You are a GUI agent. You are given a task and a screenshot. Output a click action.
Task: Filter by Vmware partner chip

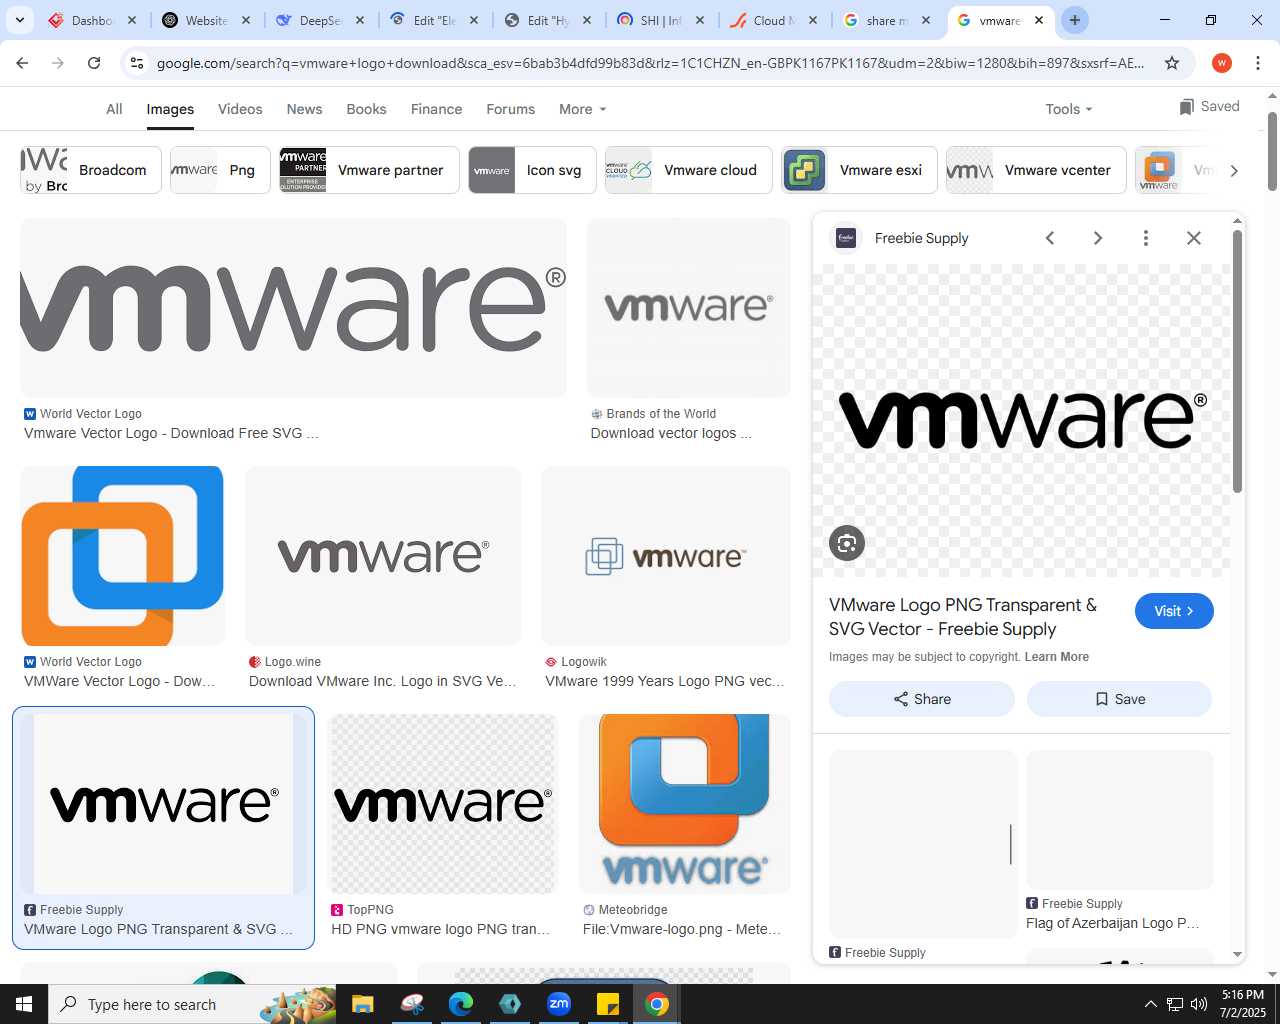[369, 170]
